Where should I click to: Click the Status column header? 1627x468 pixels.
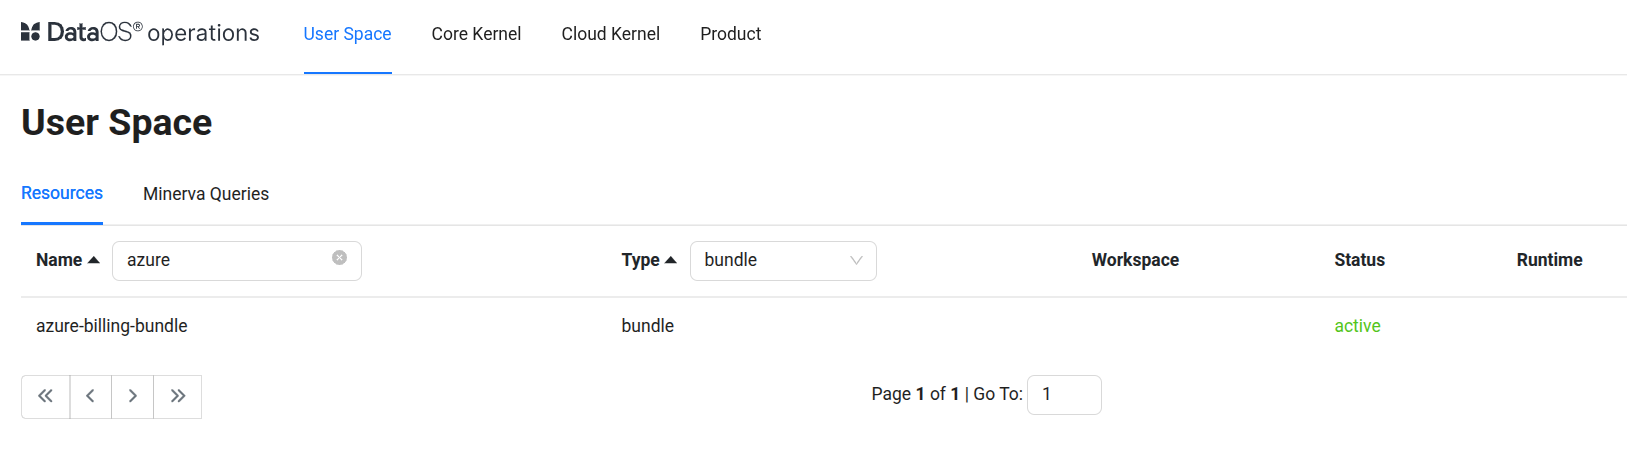1359,260
